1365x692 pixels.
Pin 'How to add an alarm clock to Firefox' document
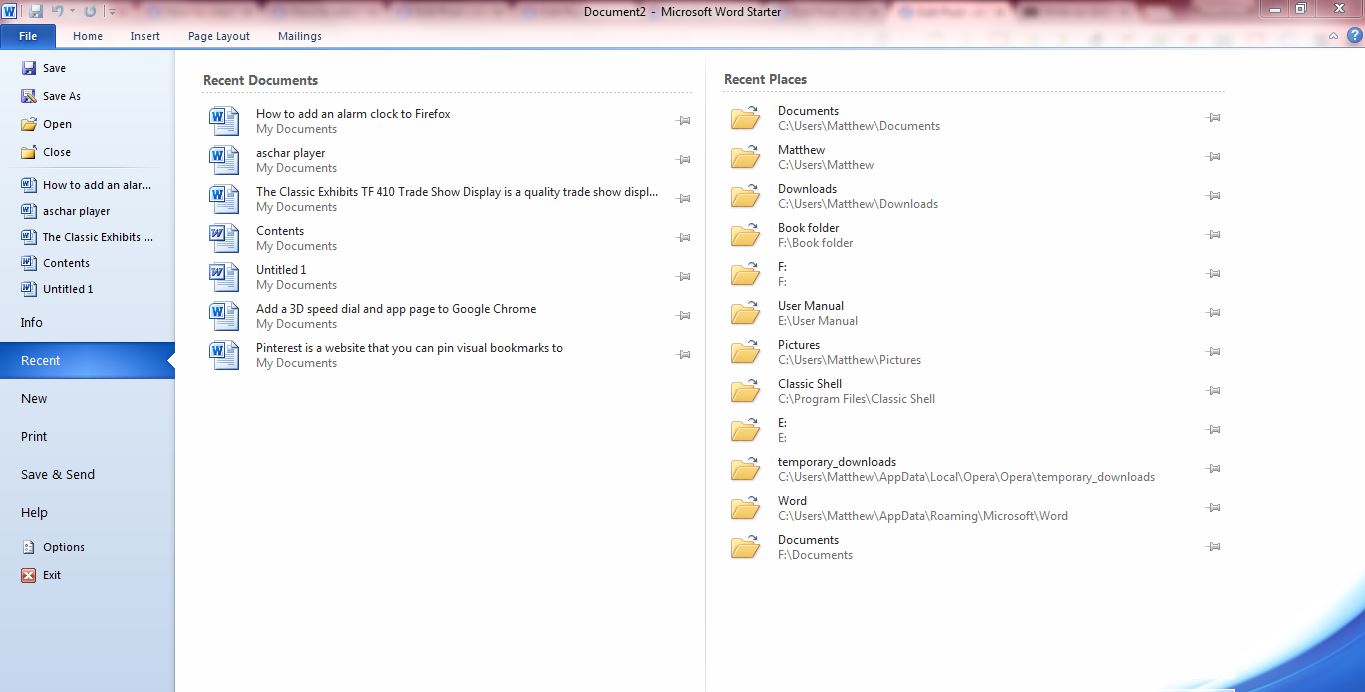tap(684, 121)
